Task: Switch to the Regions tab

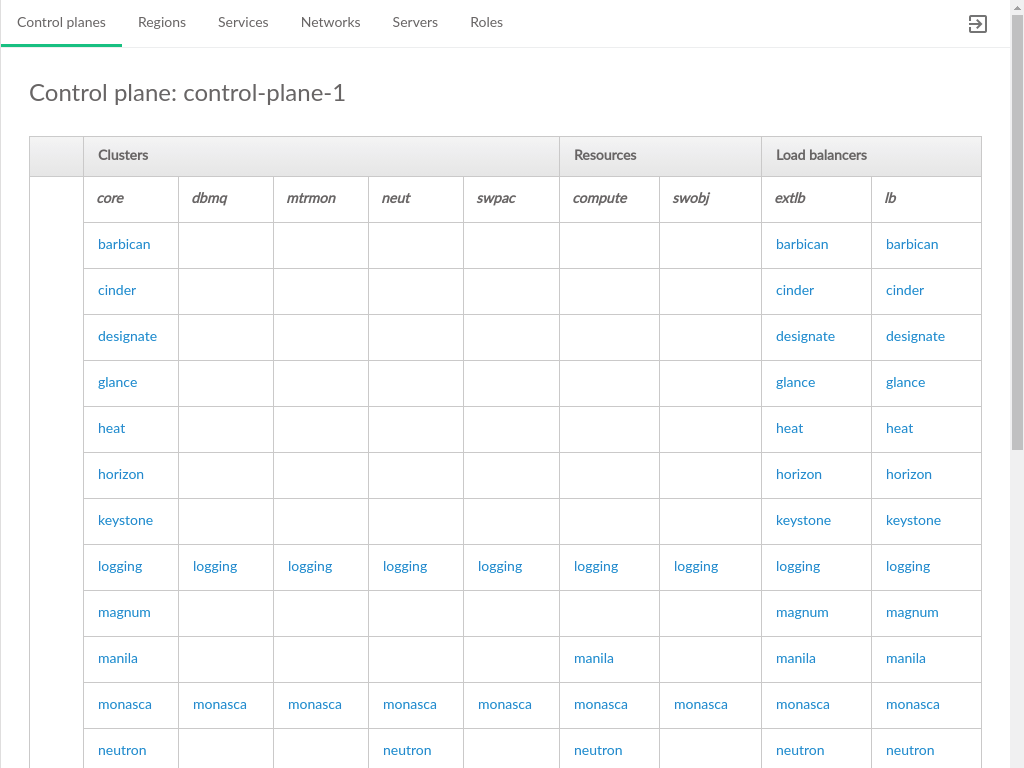Action: [x=162, y=22]
